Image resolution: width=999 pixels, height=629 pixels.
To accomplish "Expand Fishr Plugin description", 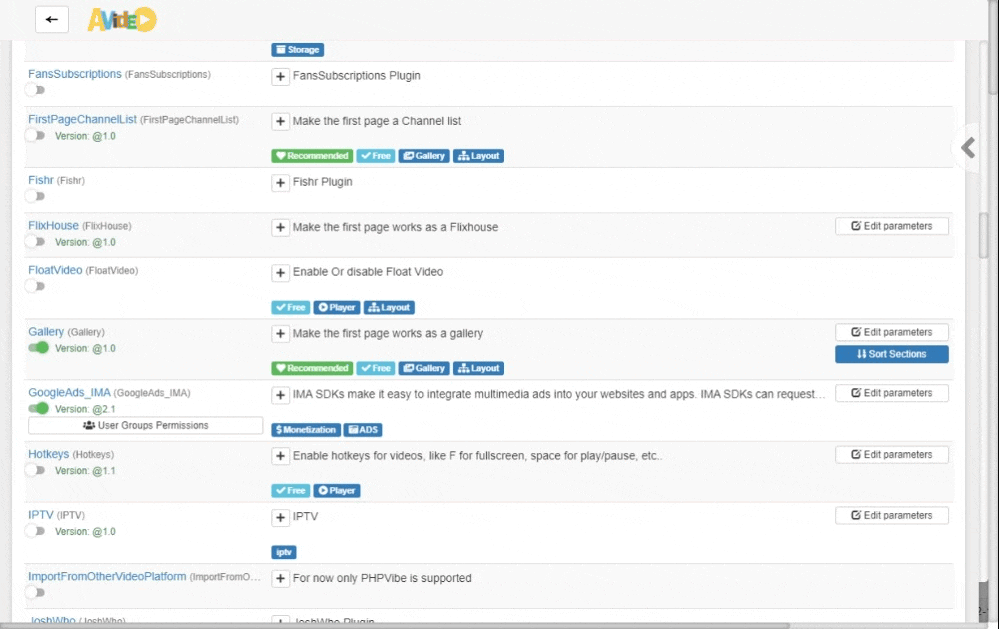I will tap(280, 183).
